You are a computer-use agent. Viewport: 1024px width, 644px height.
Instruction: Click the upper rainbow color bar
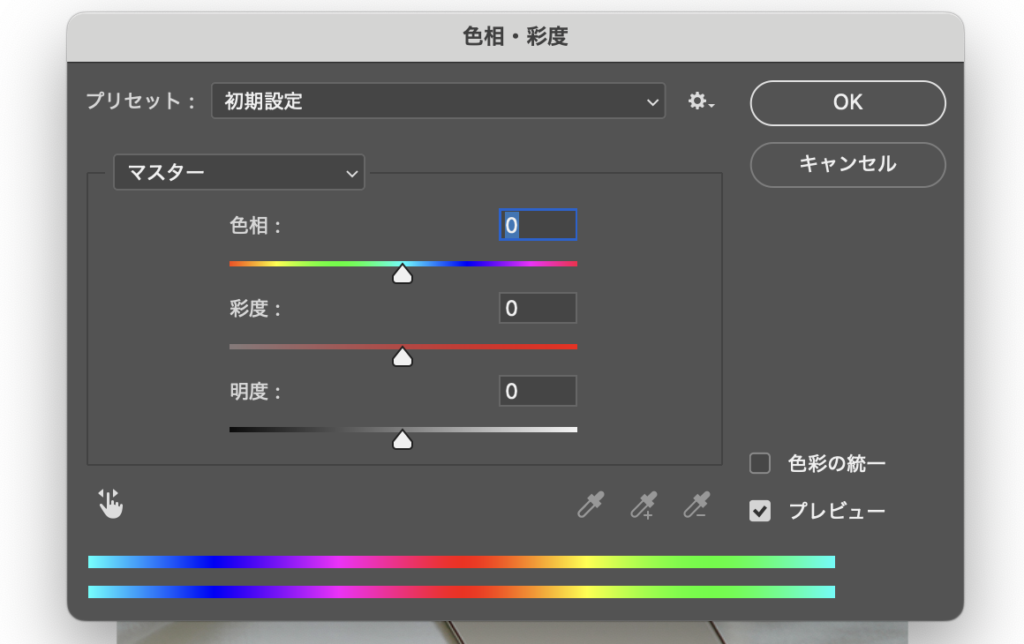coord(461,562)
